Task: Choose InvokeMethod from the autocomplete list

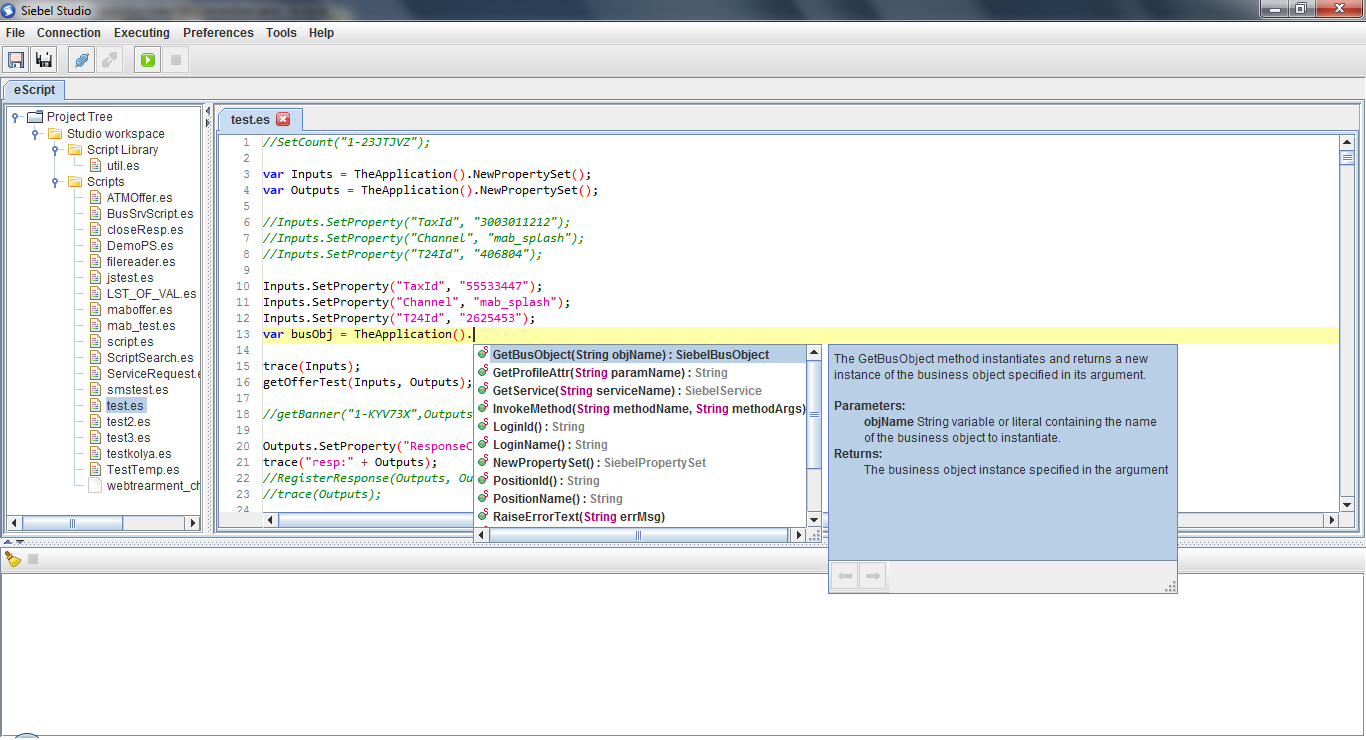Action: tap(641, 408)
